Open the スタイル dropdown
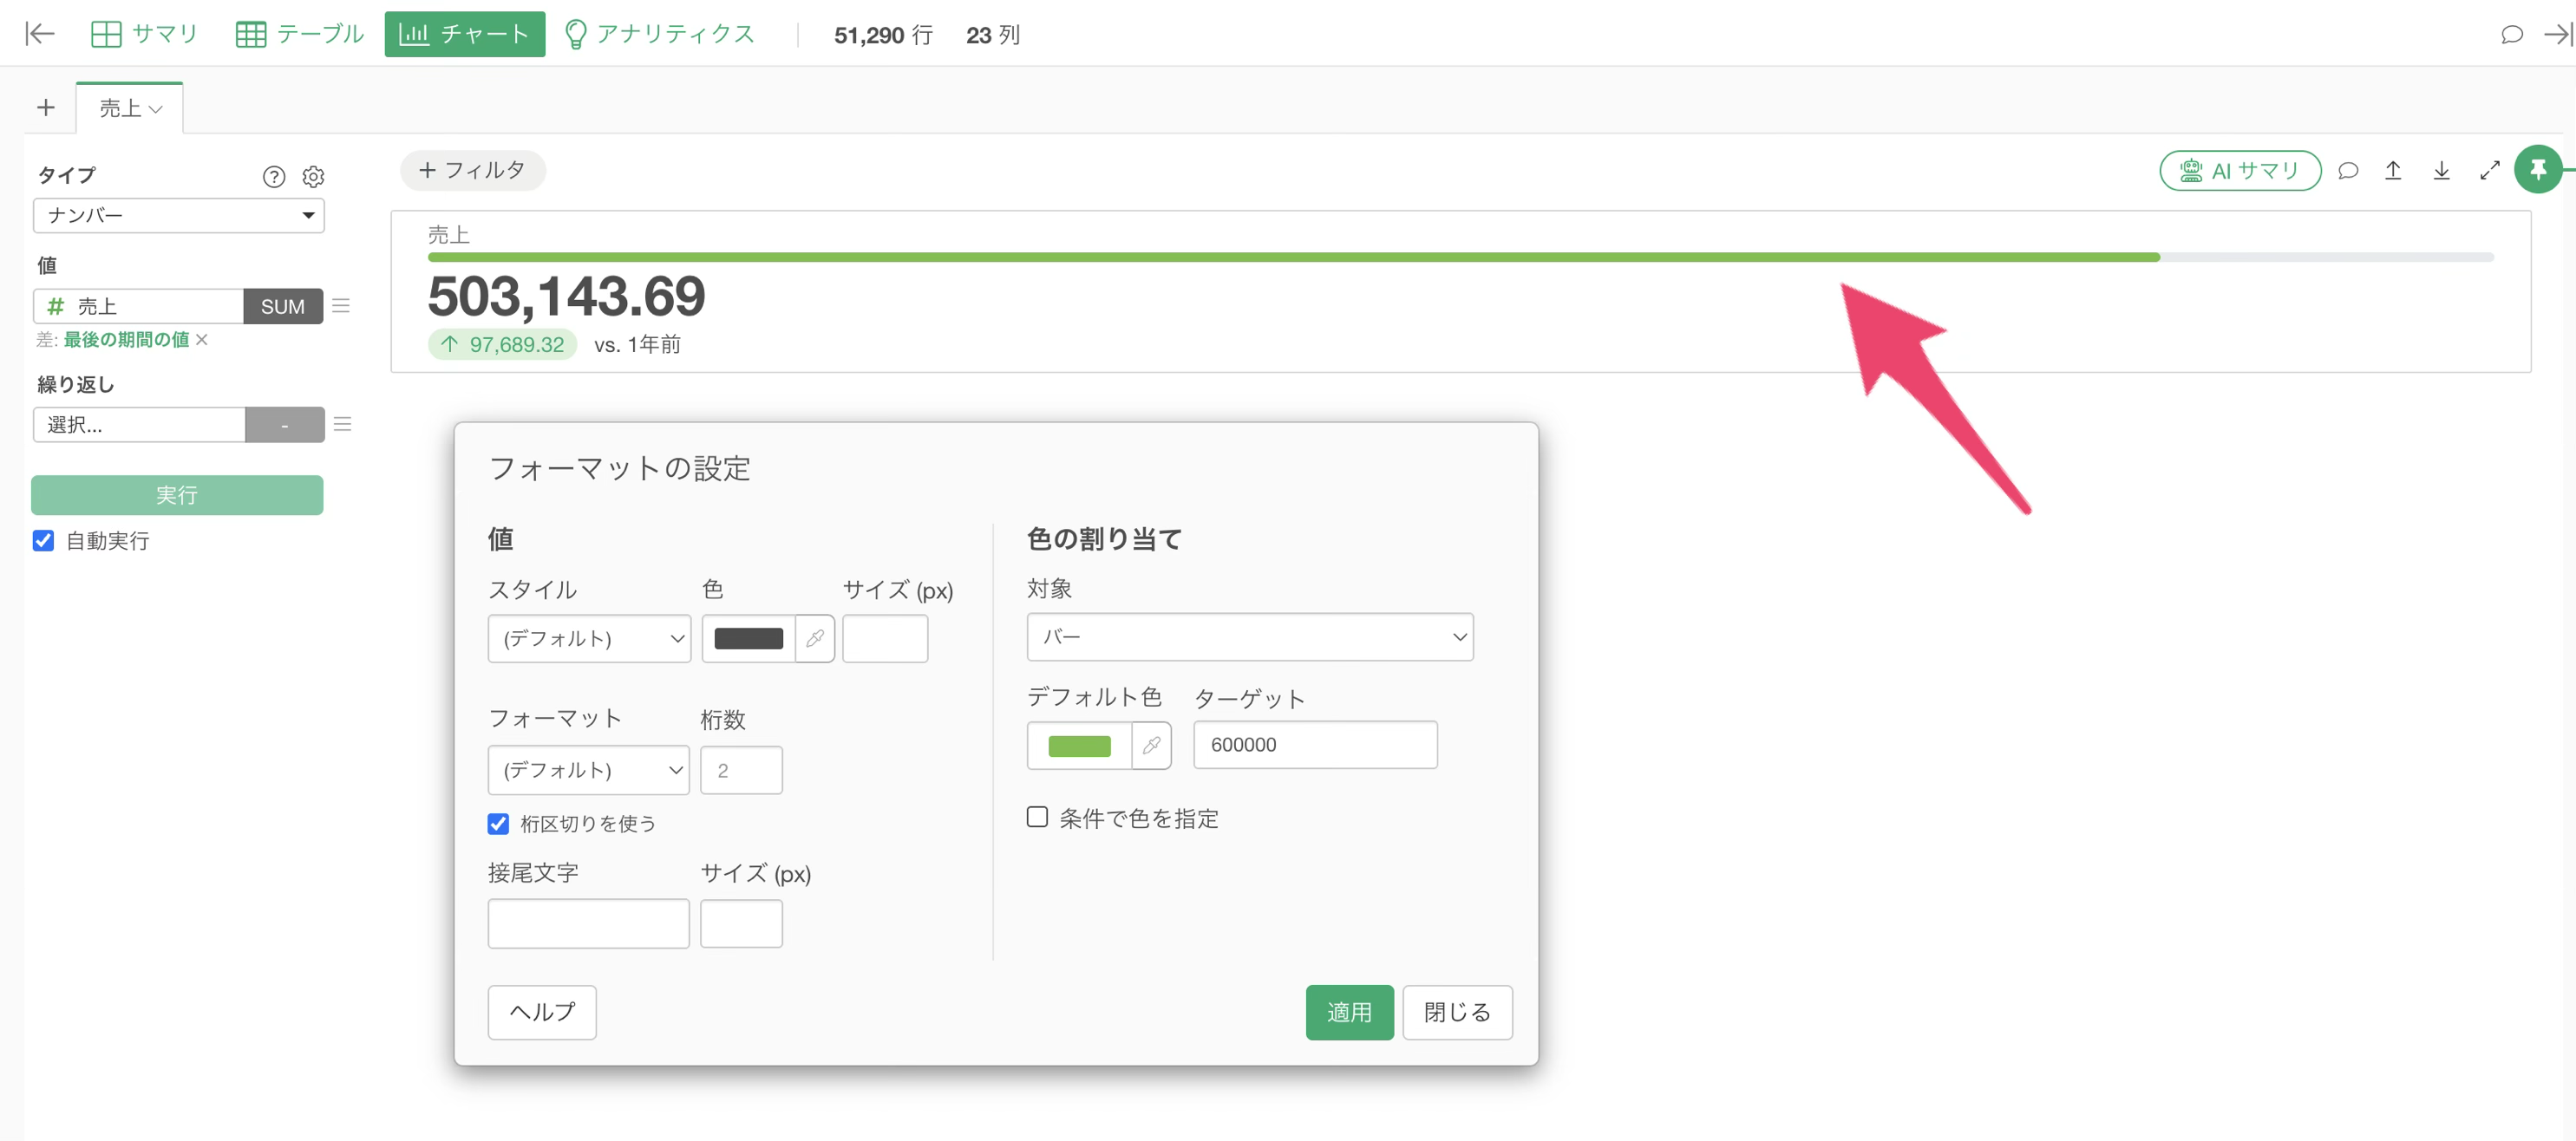Screen dimensions: 2576x1141 point(589,638)
